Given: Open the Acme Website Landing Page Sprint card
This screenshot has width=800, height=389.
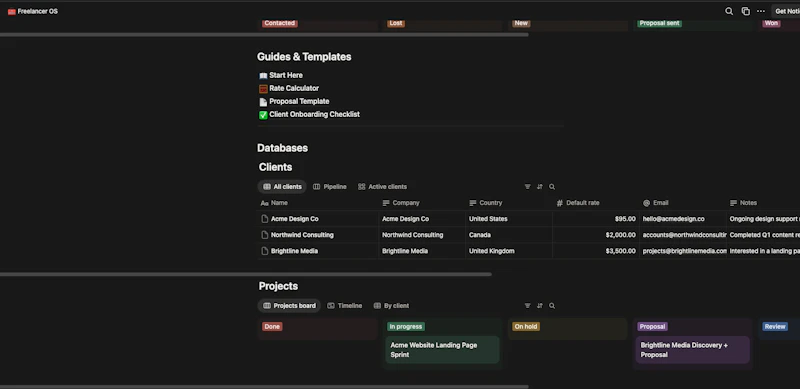Looking at the screenshot, I should pos(442,350).
